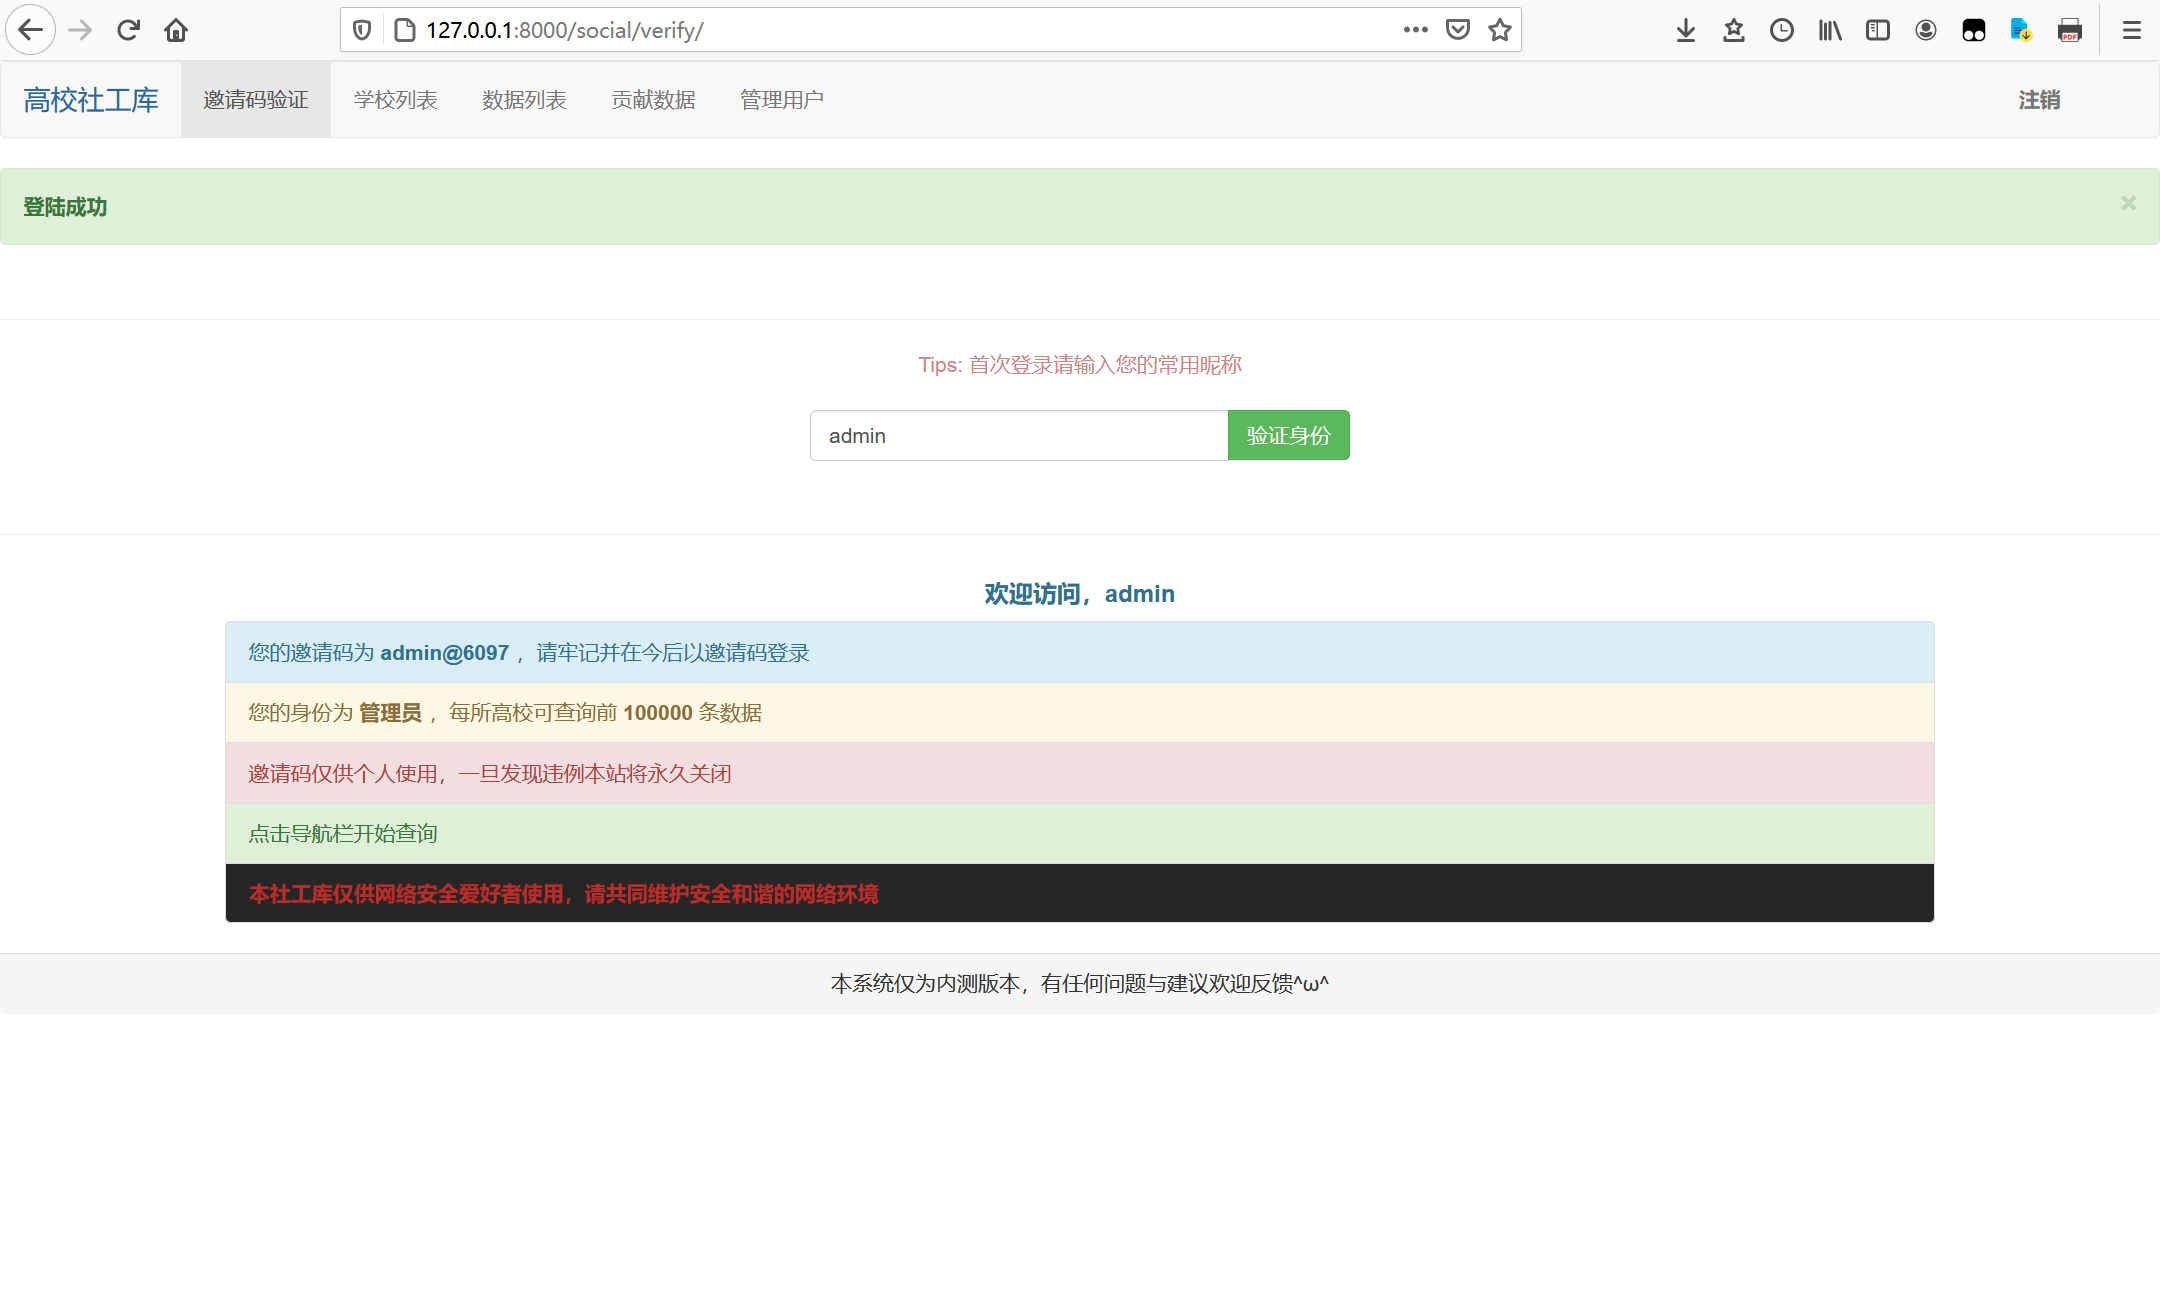Click the browser back arrow button

click(31, 30)
